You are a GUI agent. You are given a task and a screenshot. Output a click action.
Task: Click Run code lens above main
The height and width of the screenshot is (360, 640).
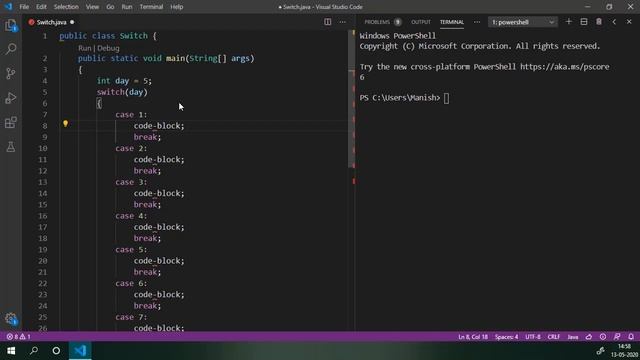pos(84,48)
